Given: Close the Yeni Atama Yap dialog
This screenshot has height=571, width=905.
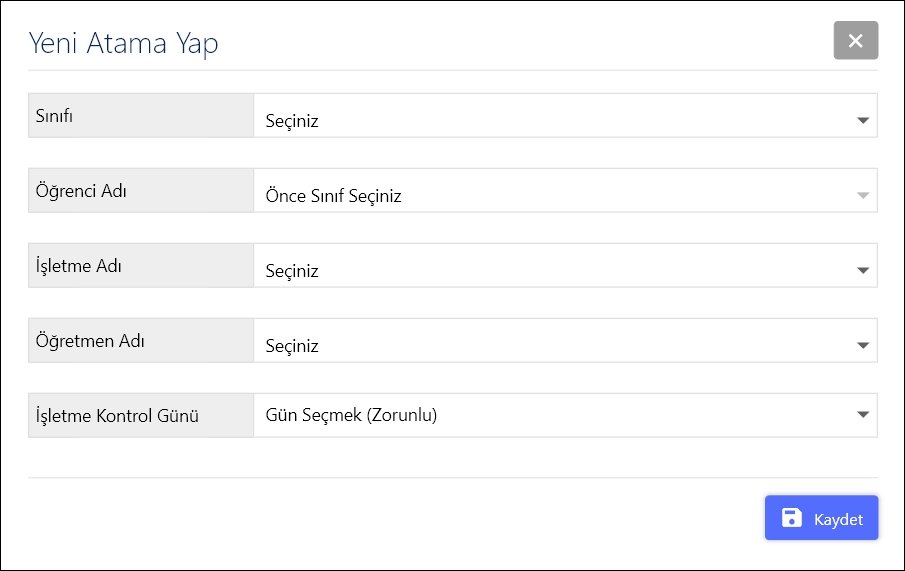Looking at the screenshot, I should (855, 41).
